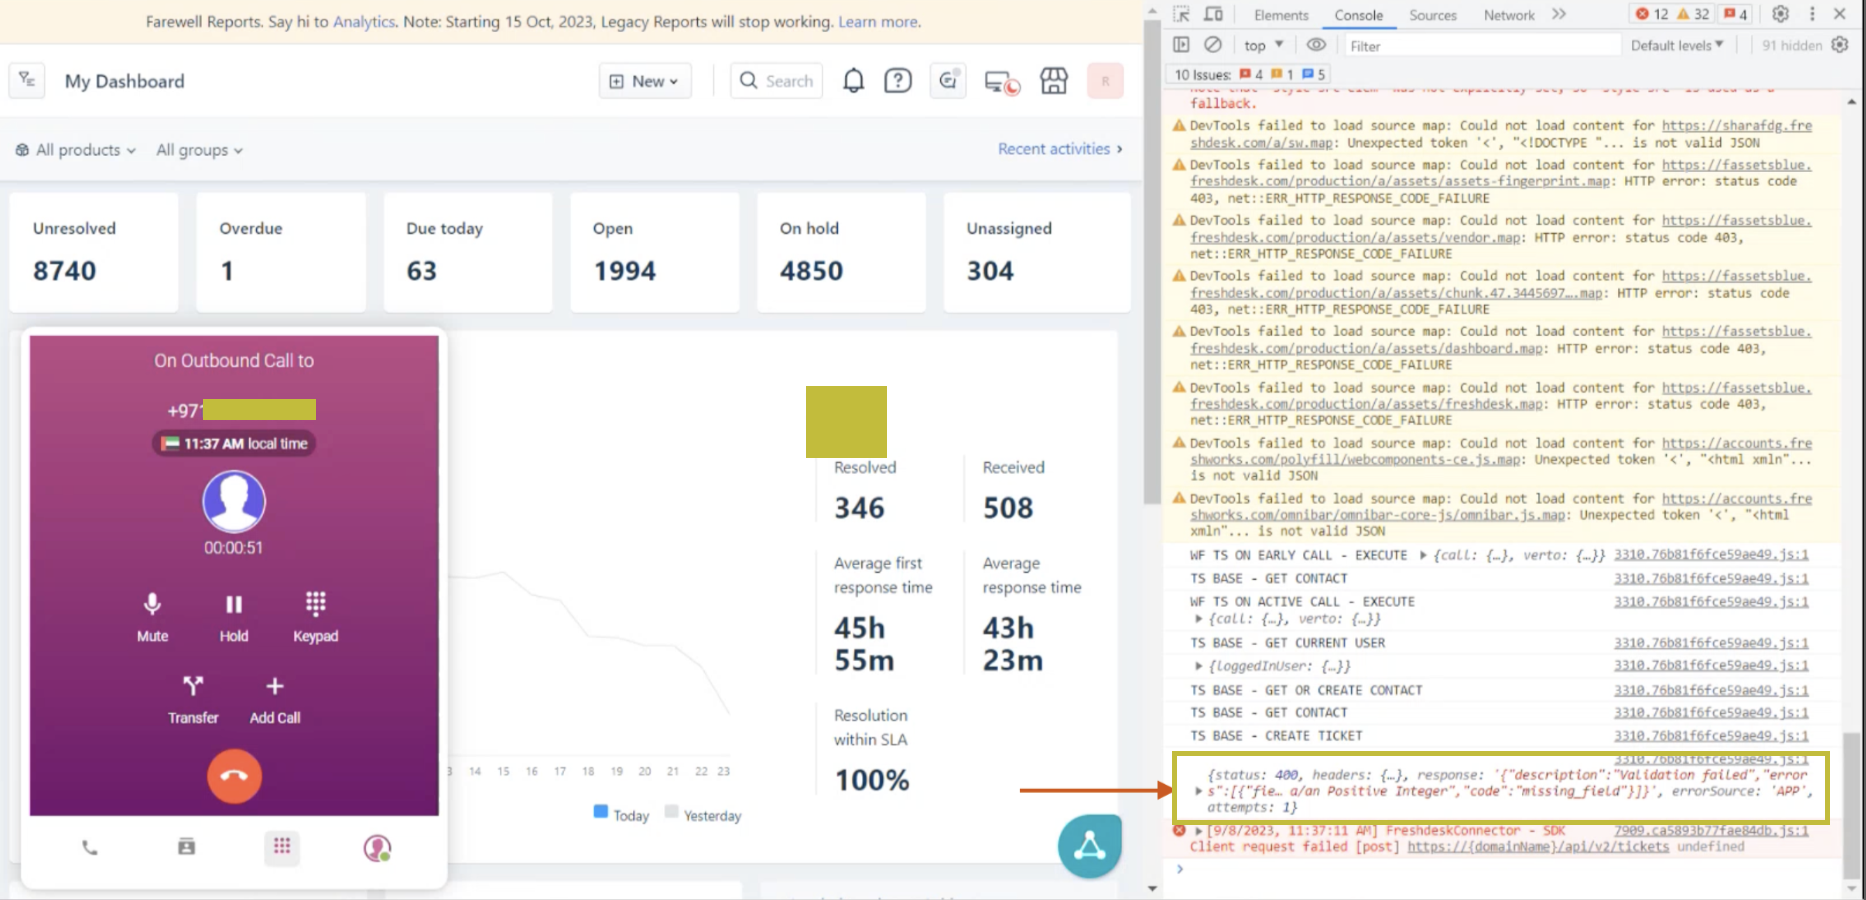Switch to DevTools Elements tab

coord(1281,15)
